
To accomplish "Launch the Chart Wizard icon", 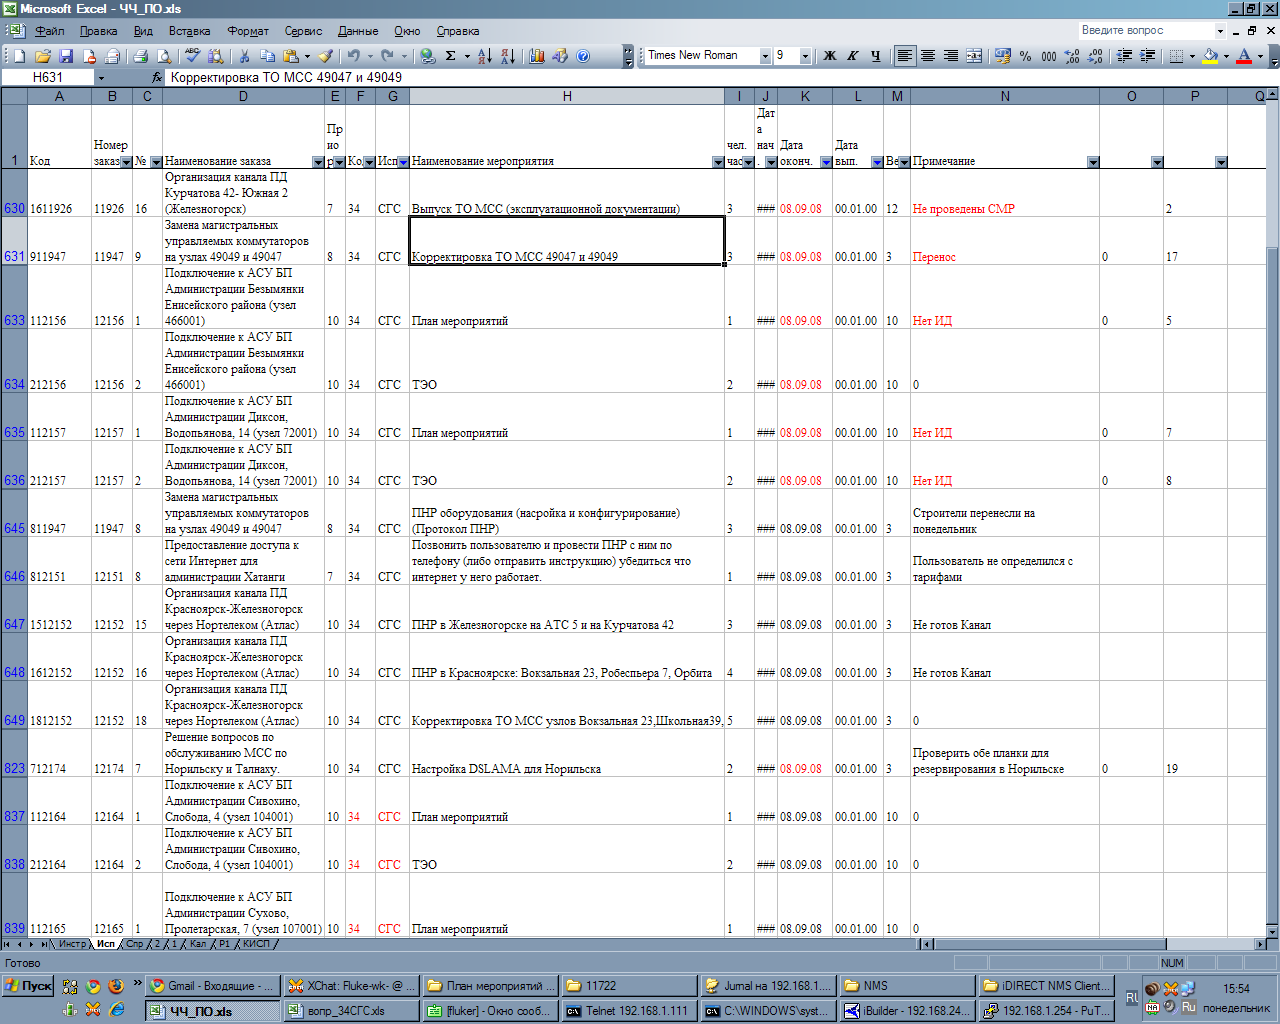I will click(x=537, y=56).
